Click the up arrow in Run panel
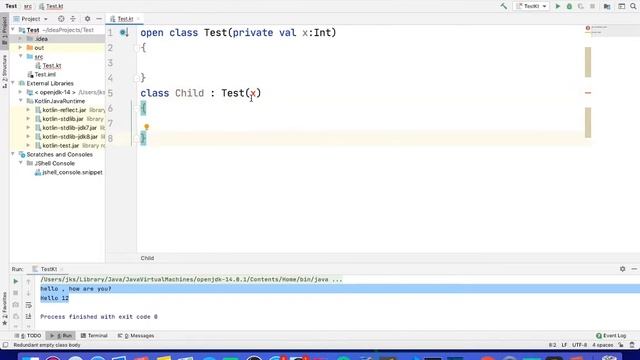Screen dimensions: 640x360 [29, 281]
